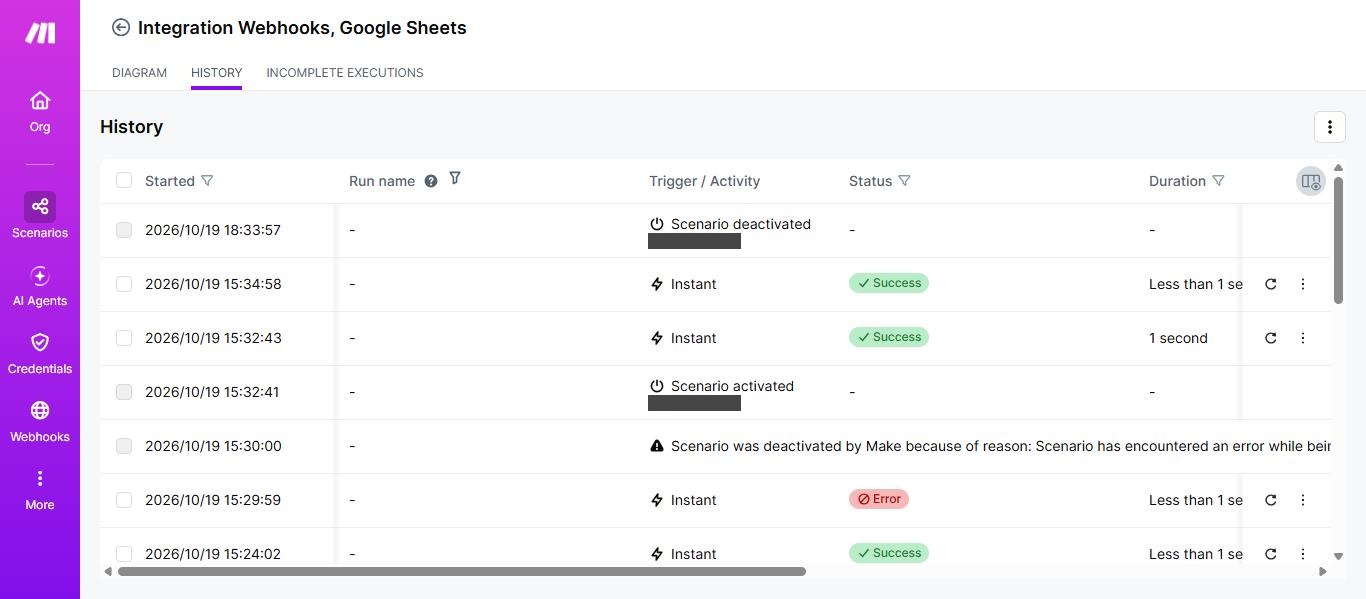1366x599 pixels.
Task: Rerun the 15:32:43 execution
Action: (1271, 338)
